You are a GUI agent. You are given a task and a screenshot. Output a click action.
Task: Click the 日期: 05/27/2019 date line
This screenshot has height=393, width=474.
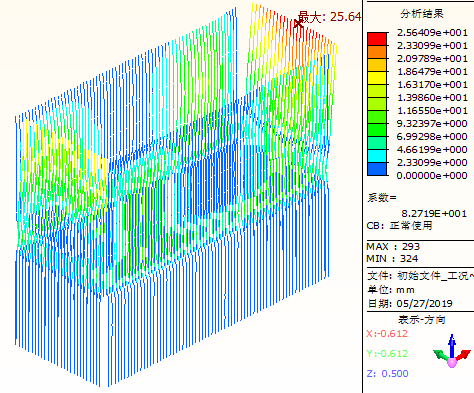click(410, 304)
